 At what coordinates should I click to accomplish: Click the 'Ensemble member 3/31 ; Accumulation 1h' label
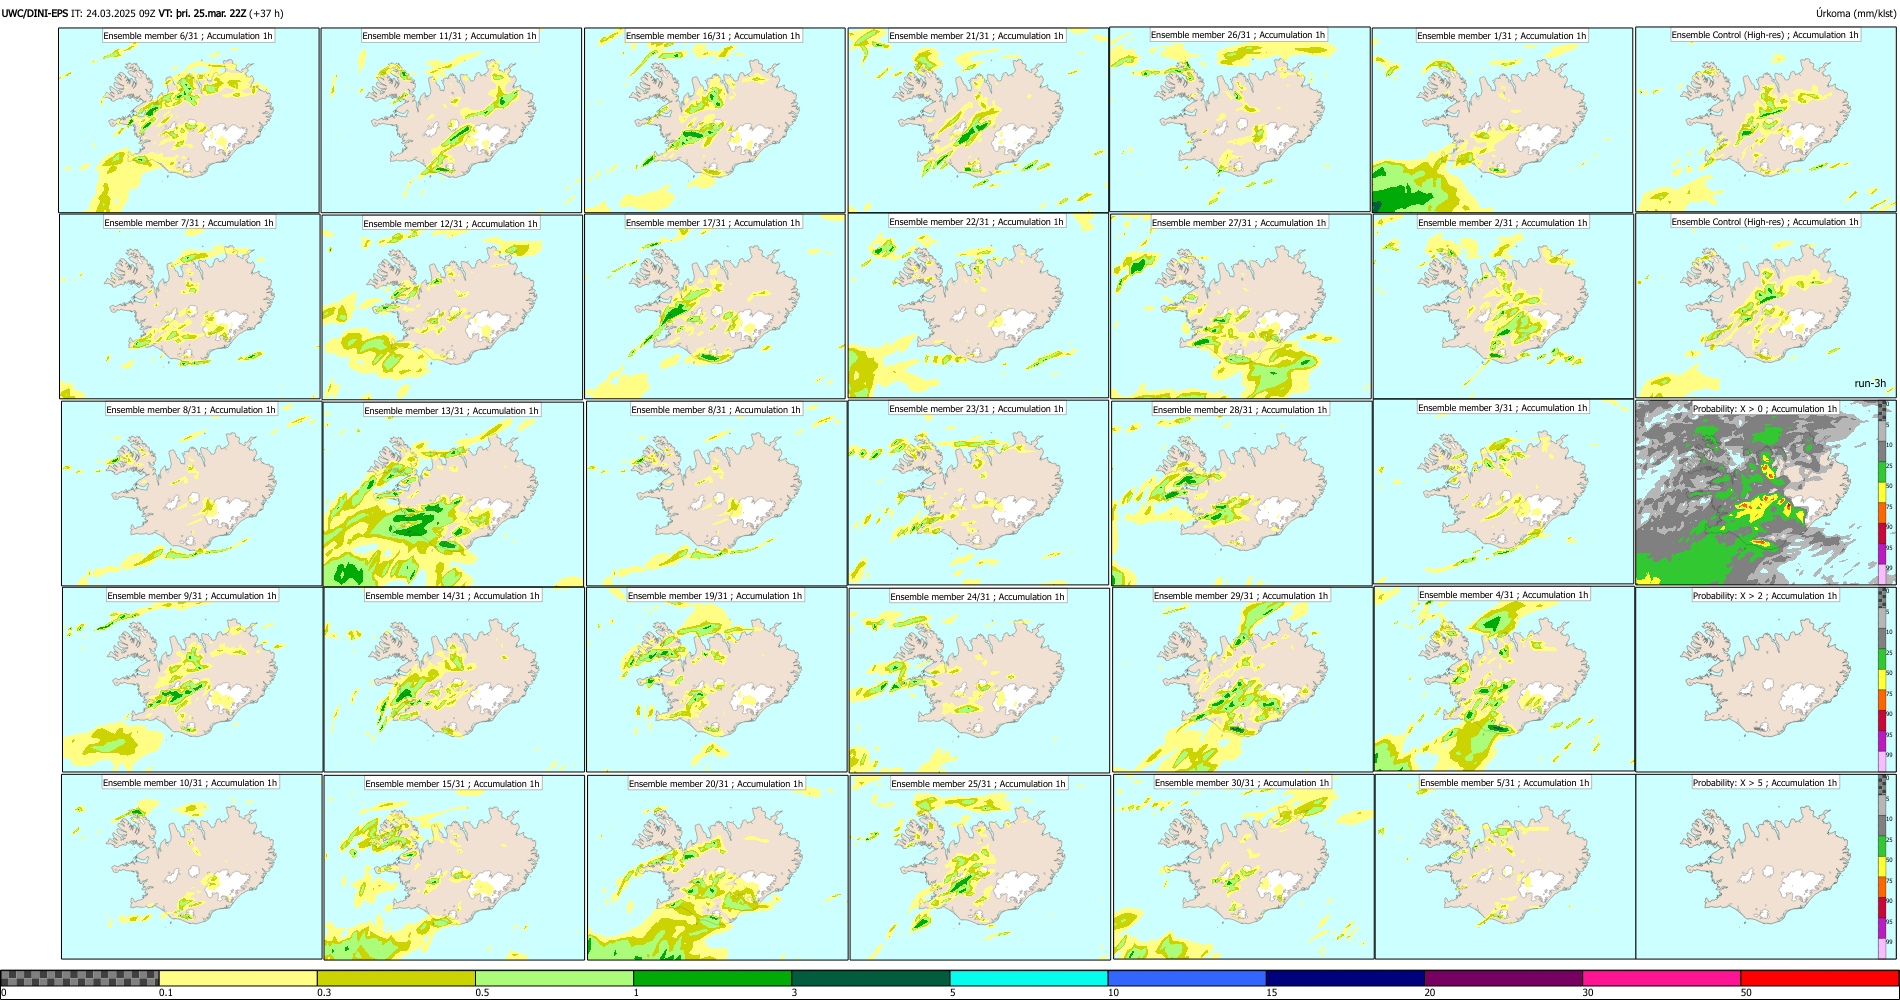pyautogui.click(x=1502, y=408)
